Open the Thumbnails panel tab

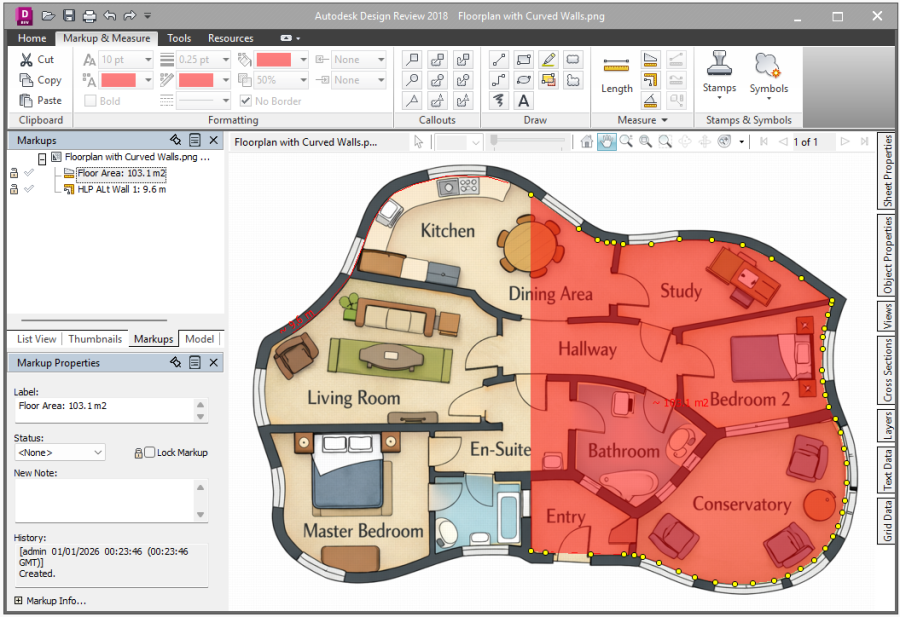(95, 339)
